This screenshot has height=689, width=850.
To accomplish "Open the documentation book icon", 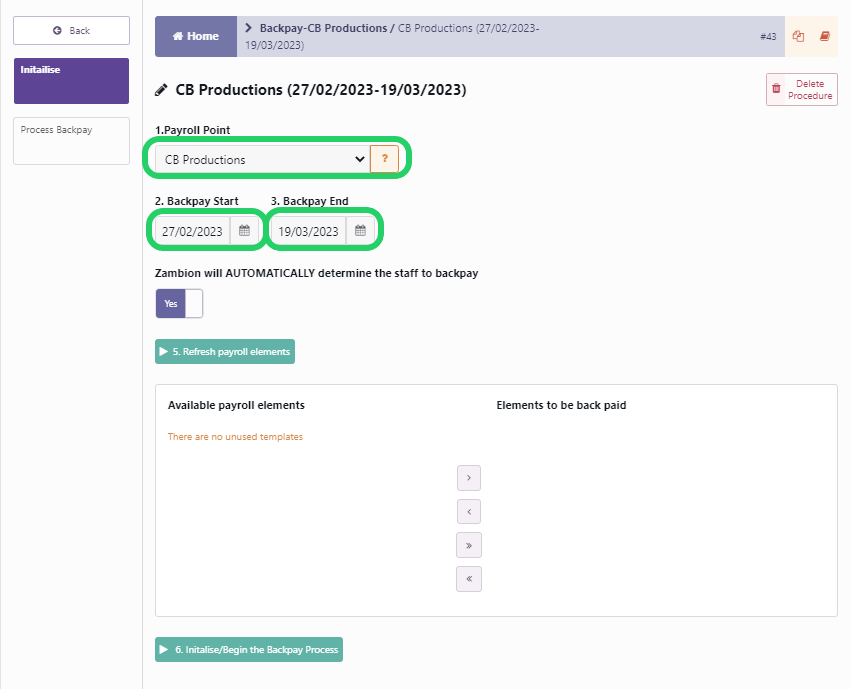I will click(x=824, y=35).
